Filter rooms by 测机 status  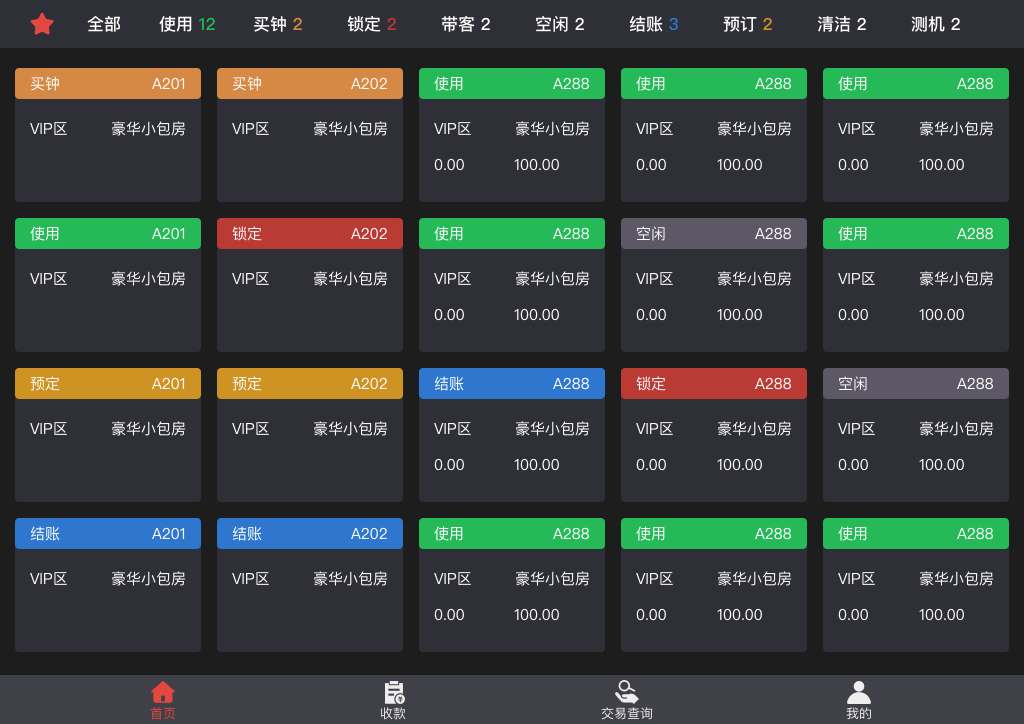pyautogui.click(x=935, y=24)
